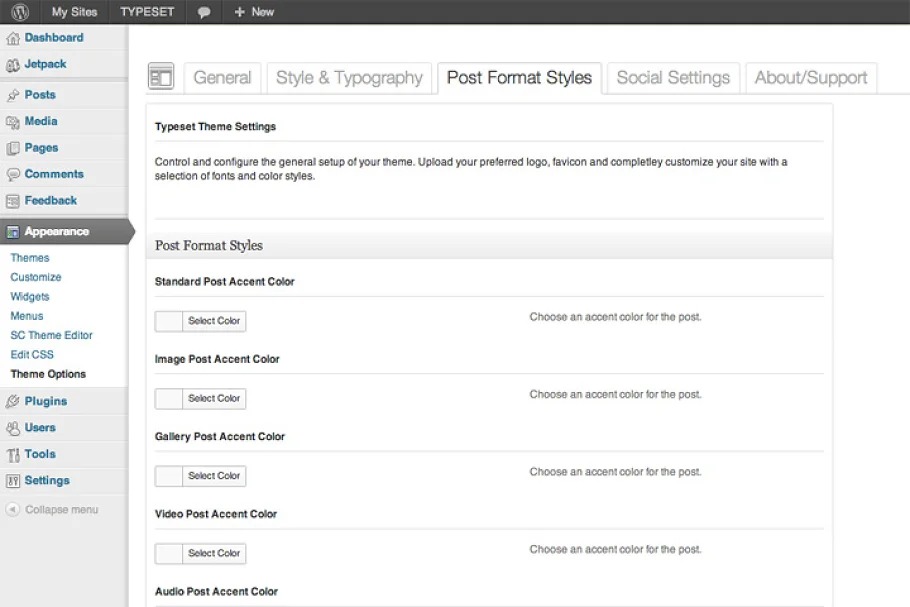This screenshot has height=607, width=910.
Task: Open the About/Support tab
Action: pyautogui.click(x=811, y=78)
